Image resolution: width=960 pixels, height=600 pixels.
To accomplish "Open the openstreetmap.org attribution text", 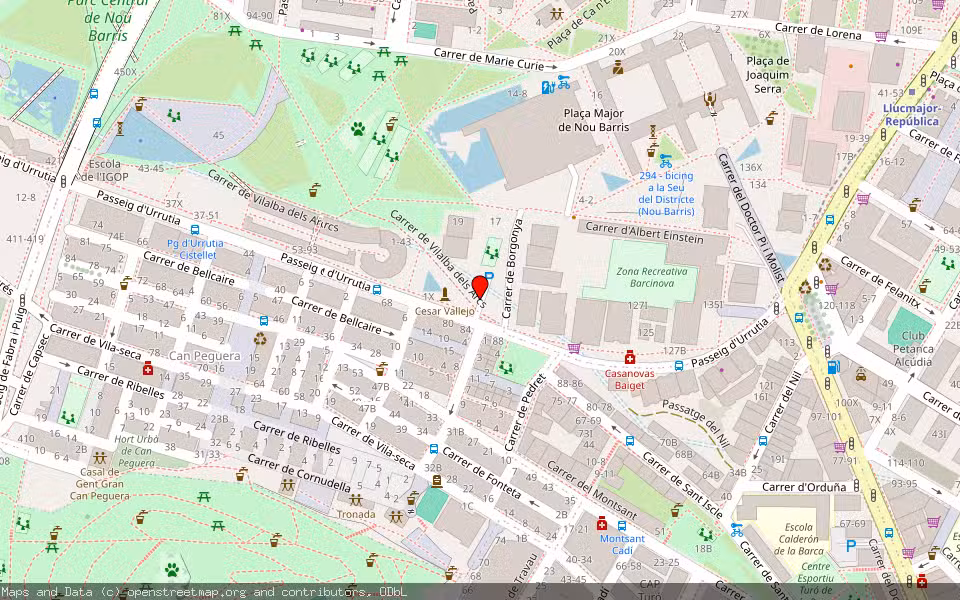I will [204, 592].
